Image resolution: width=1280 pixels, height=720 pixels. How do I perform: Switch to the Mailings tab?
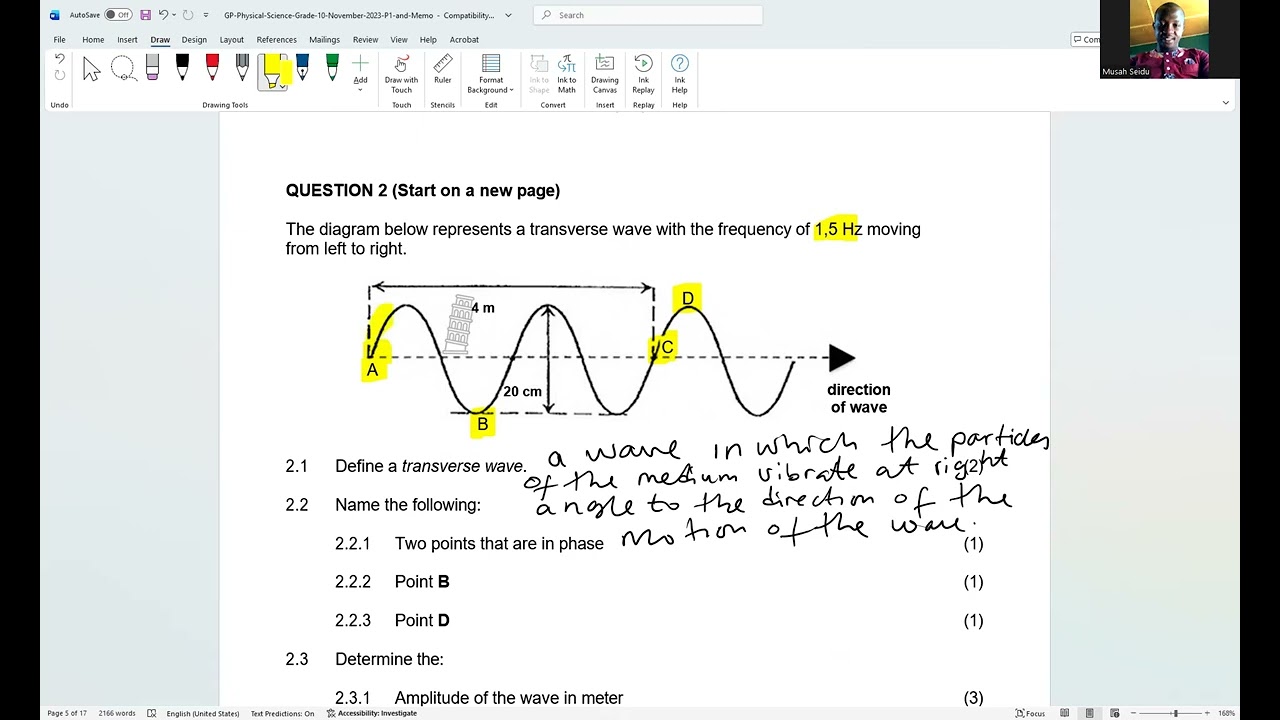click(x=324, y=40)
